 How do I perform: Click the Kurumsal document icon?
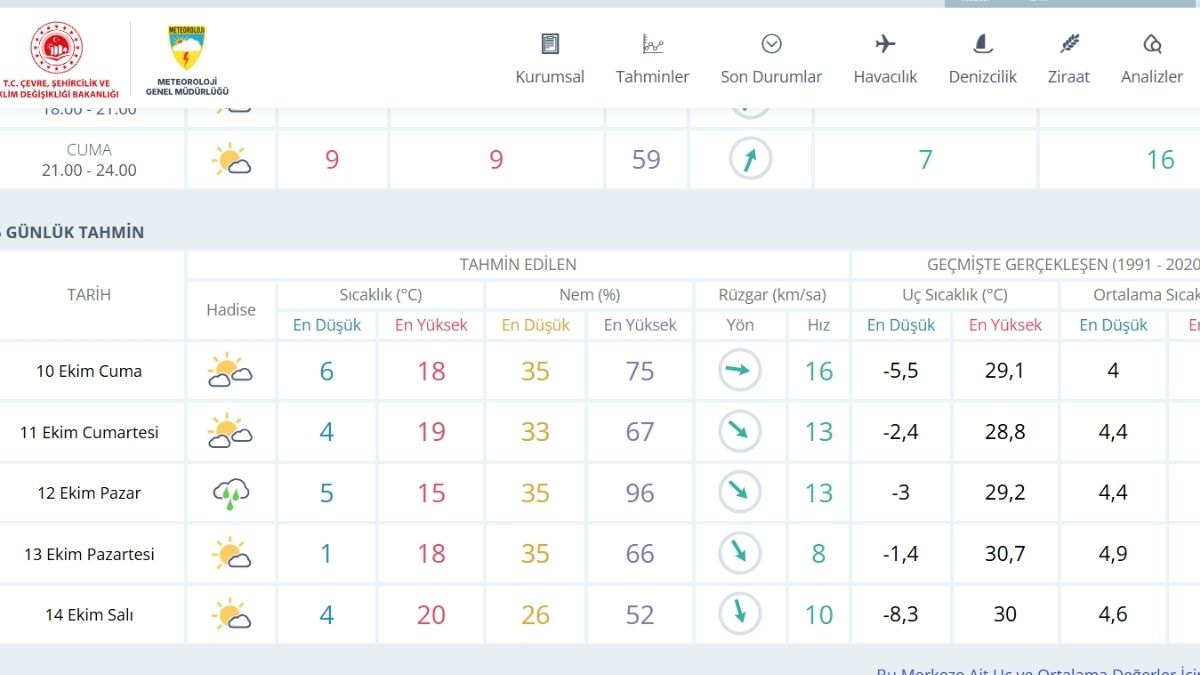(550, 44)
